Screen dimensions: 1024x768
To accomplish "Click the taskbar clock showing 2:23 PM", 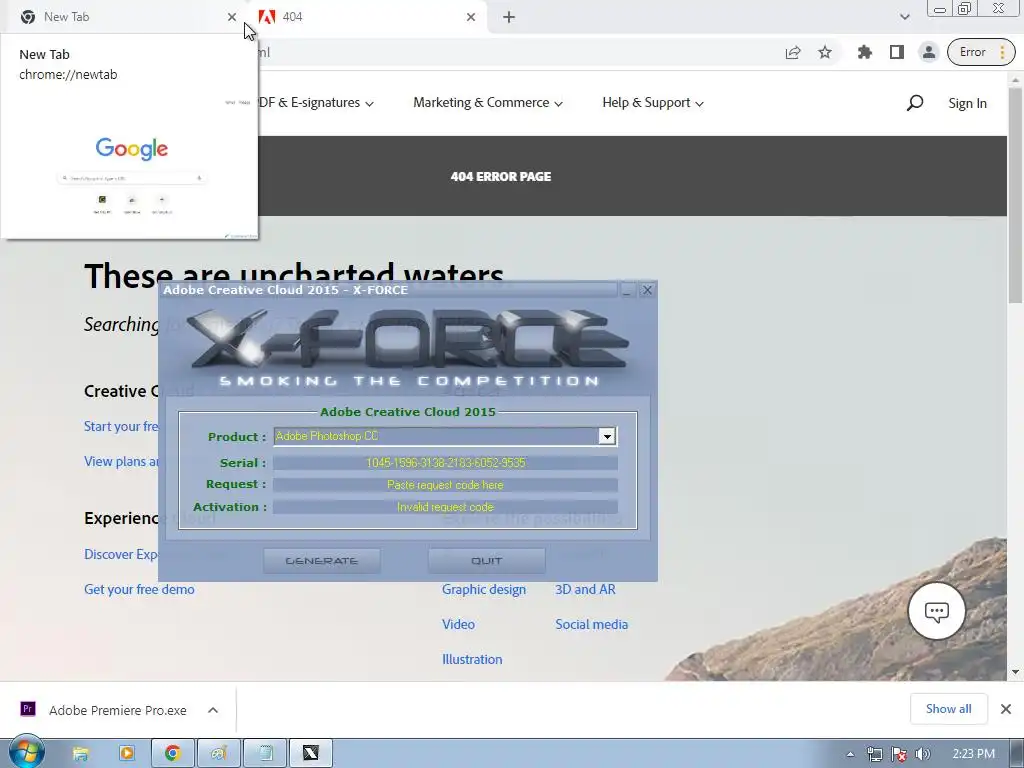I will pyautogui.click(x=973, y=754).
